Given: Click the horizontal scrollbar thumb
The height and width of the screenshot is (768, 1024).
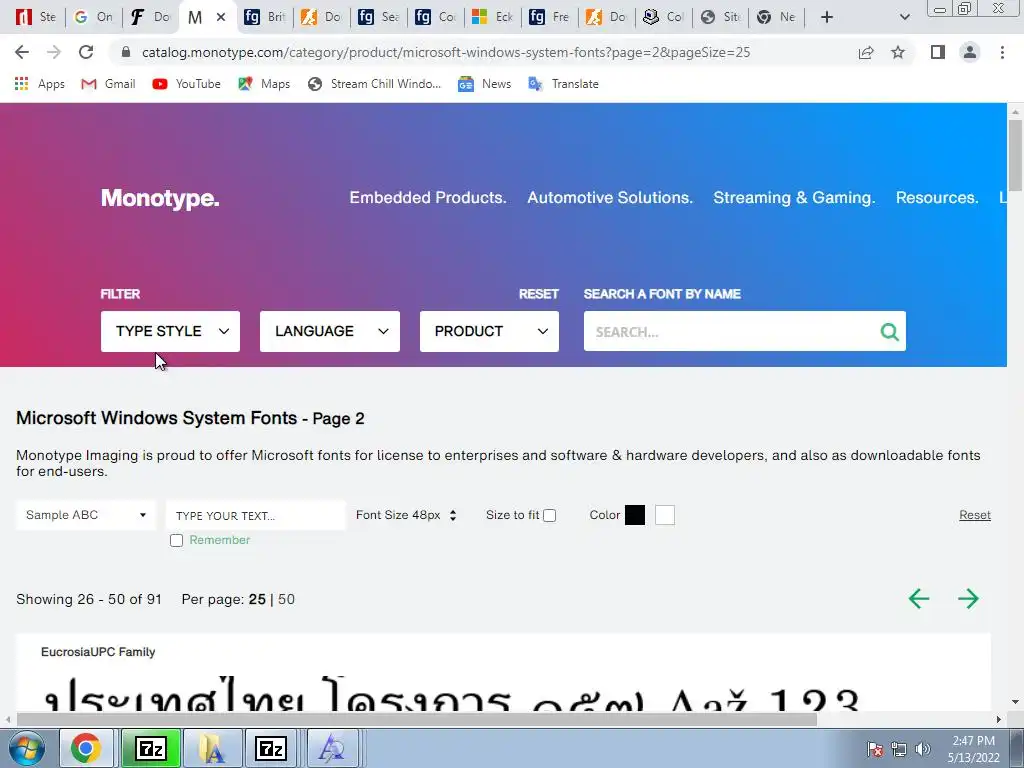Looking at the screenshot, I should (417, 720).
